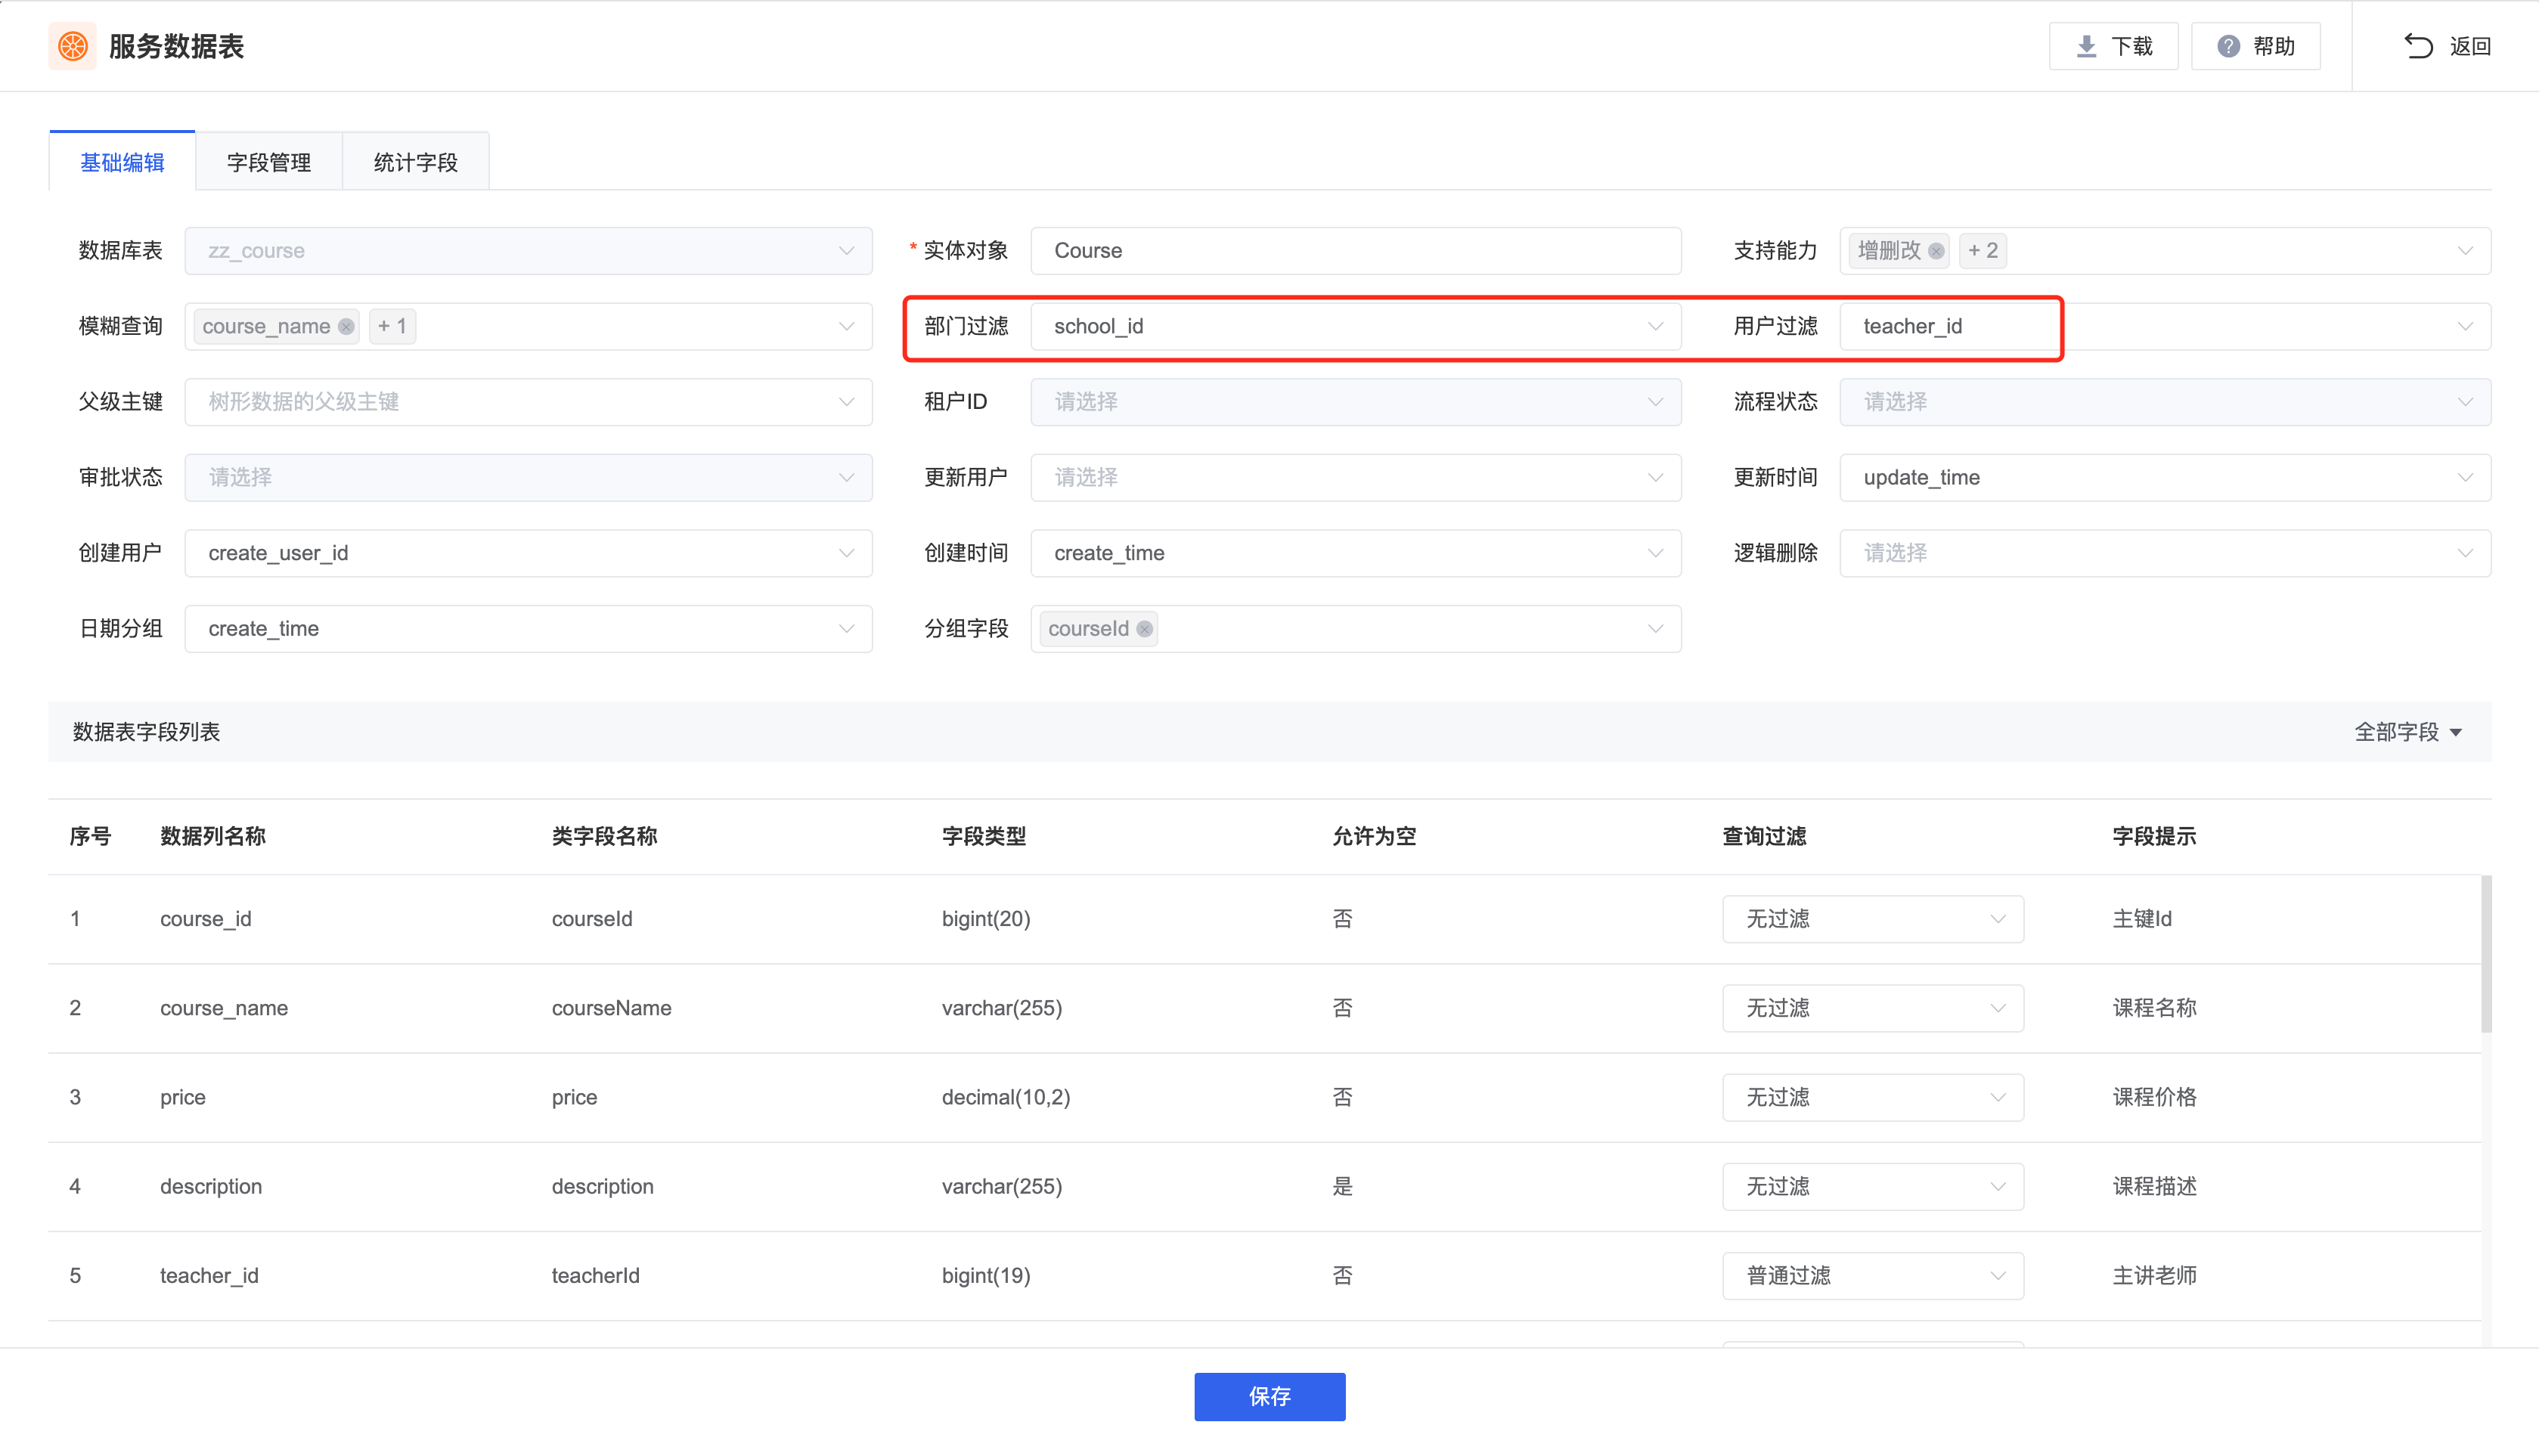Click the courseName cell in table
This screenshot has height=1456, width=2539.
click(x=611, y=1008)
